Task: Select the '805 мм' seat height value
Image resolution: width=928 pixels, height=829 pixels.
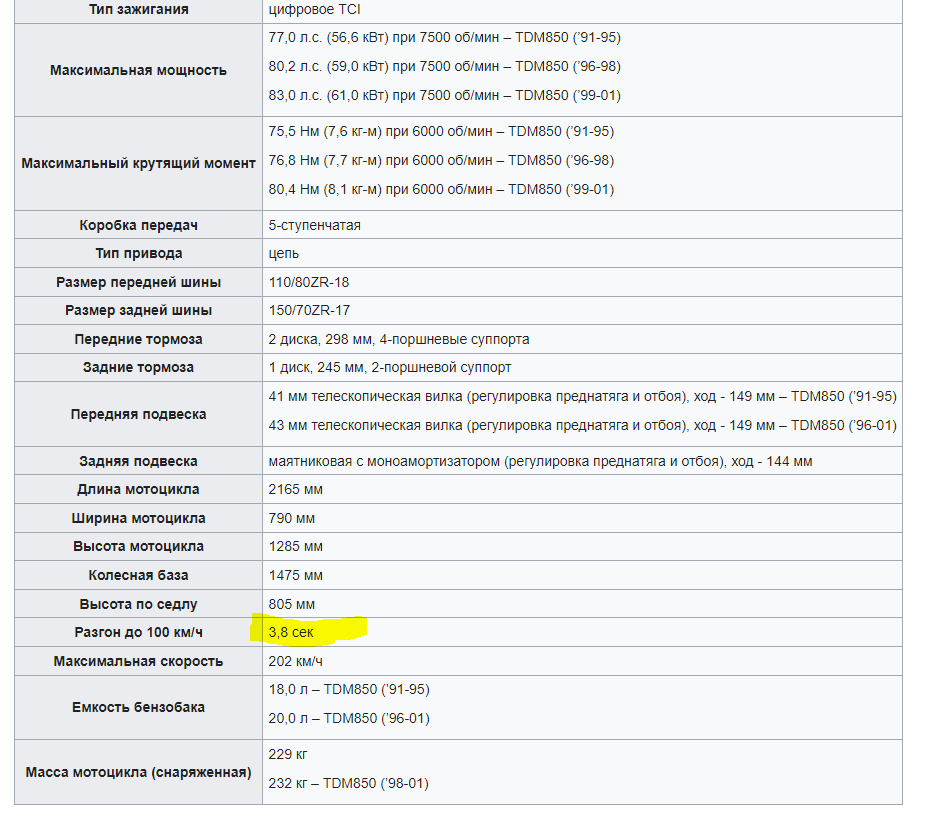Action: (x=291, y=605)
